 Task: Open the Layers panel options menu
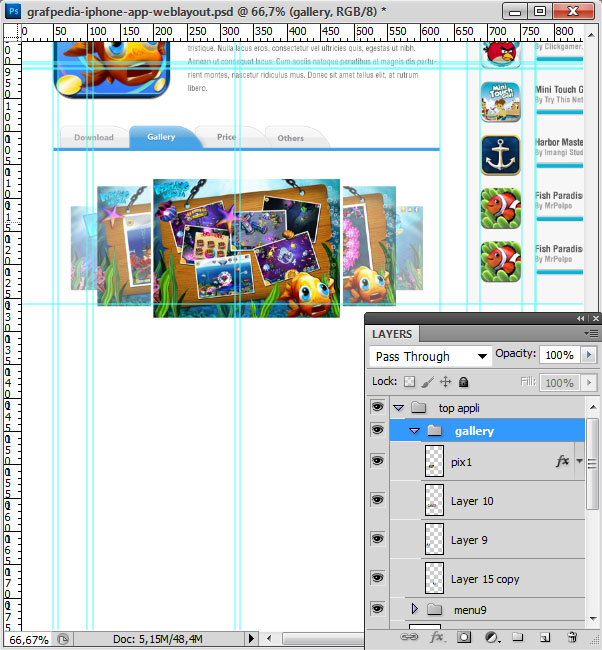591,333
